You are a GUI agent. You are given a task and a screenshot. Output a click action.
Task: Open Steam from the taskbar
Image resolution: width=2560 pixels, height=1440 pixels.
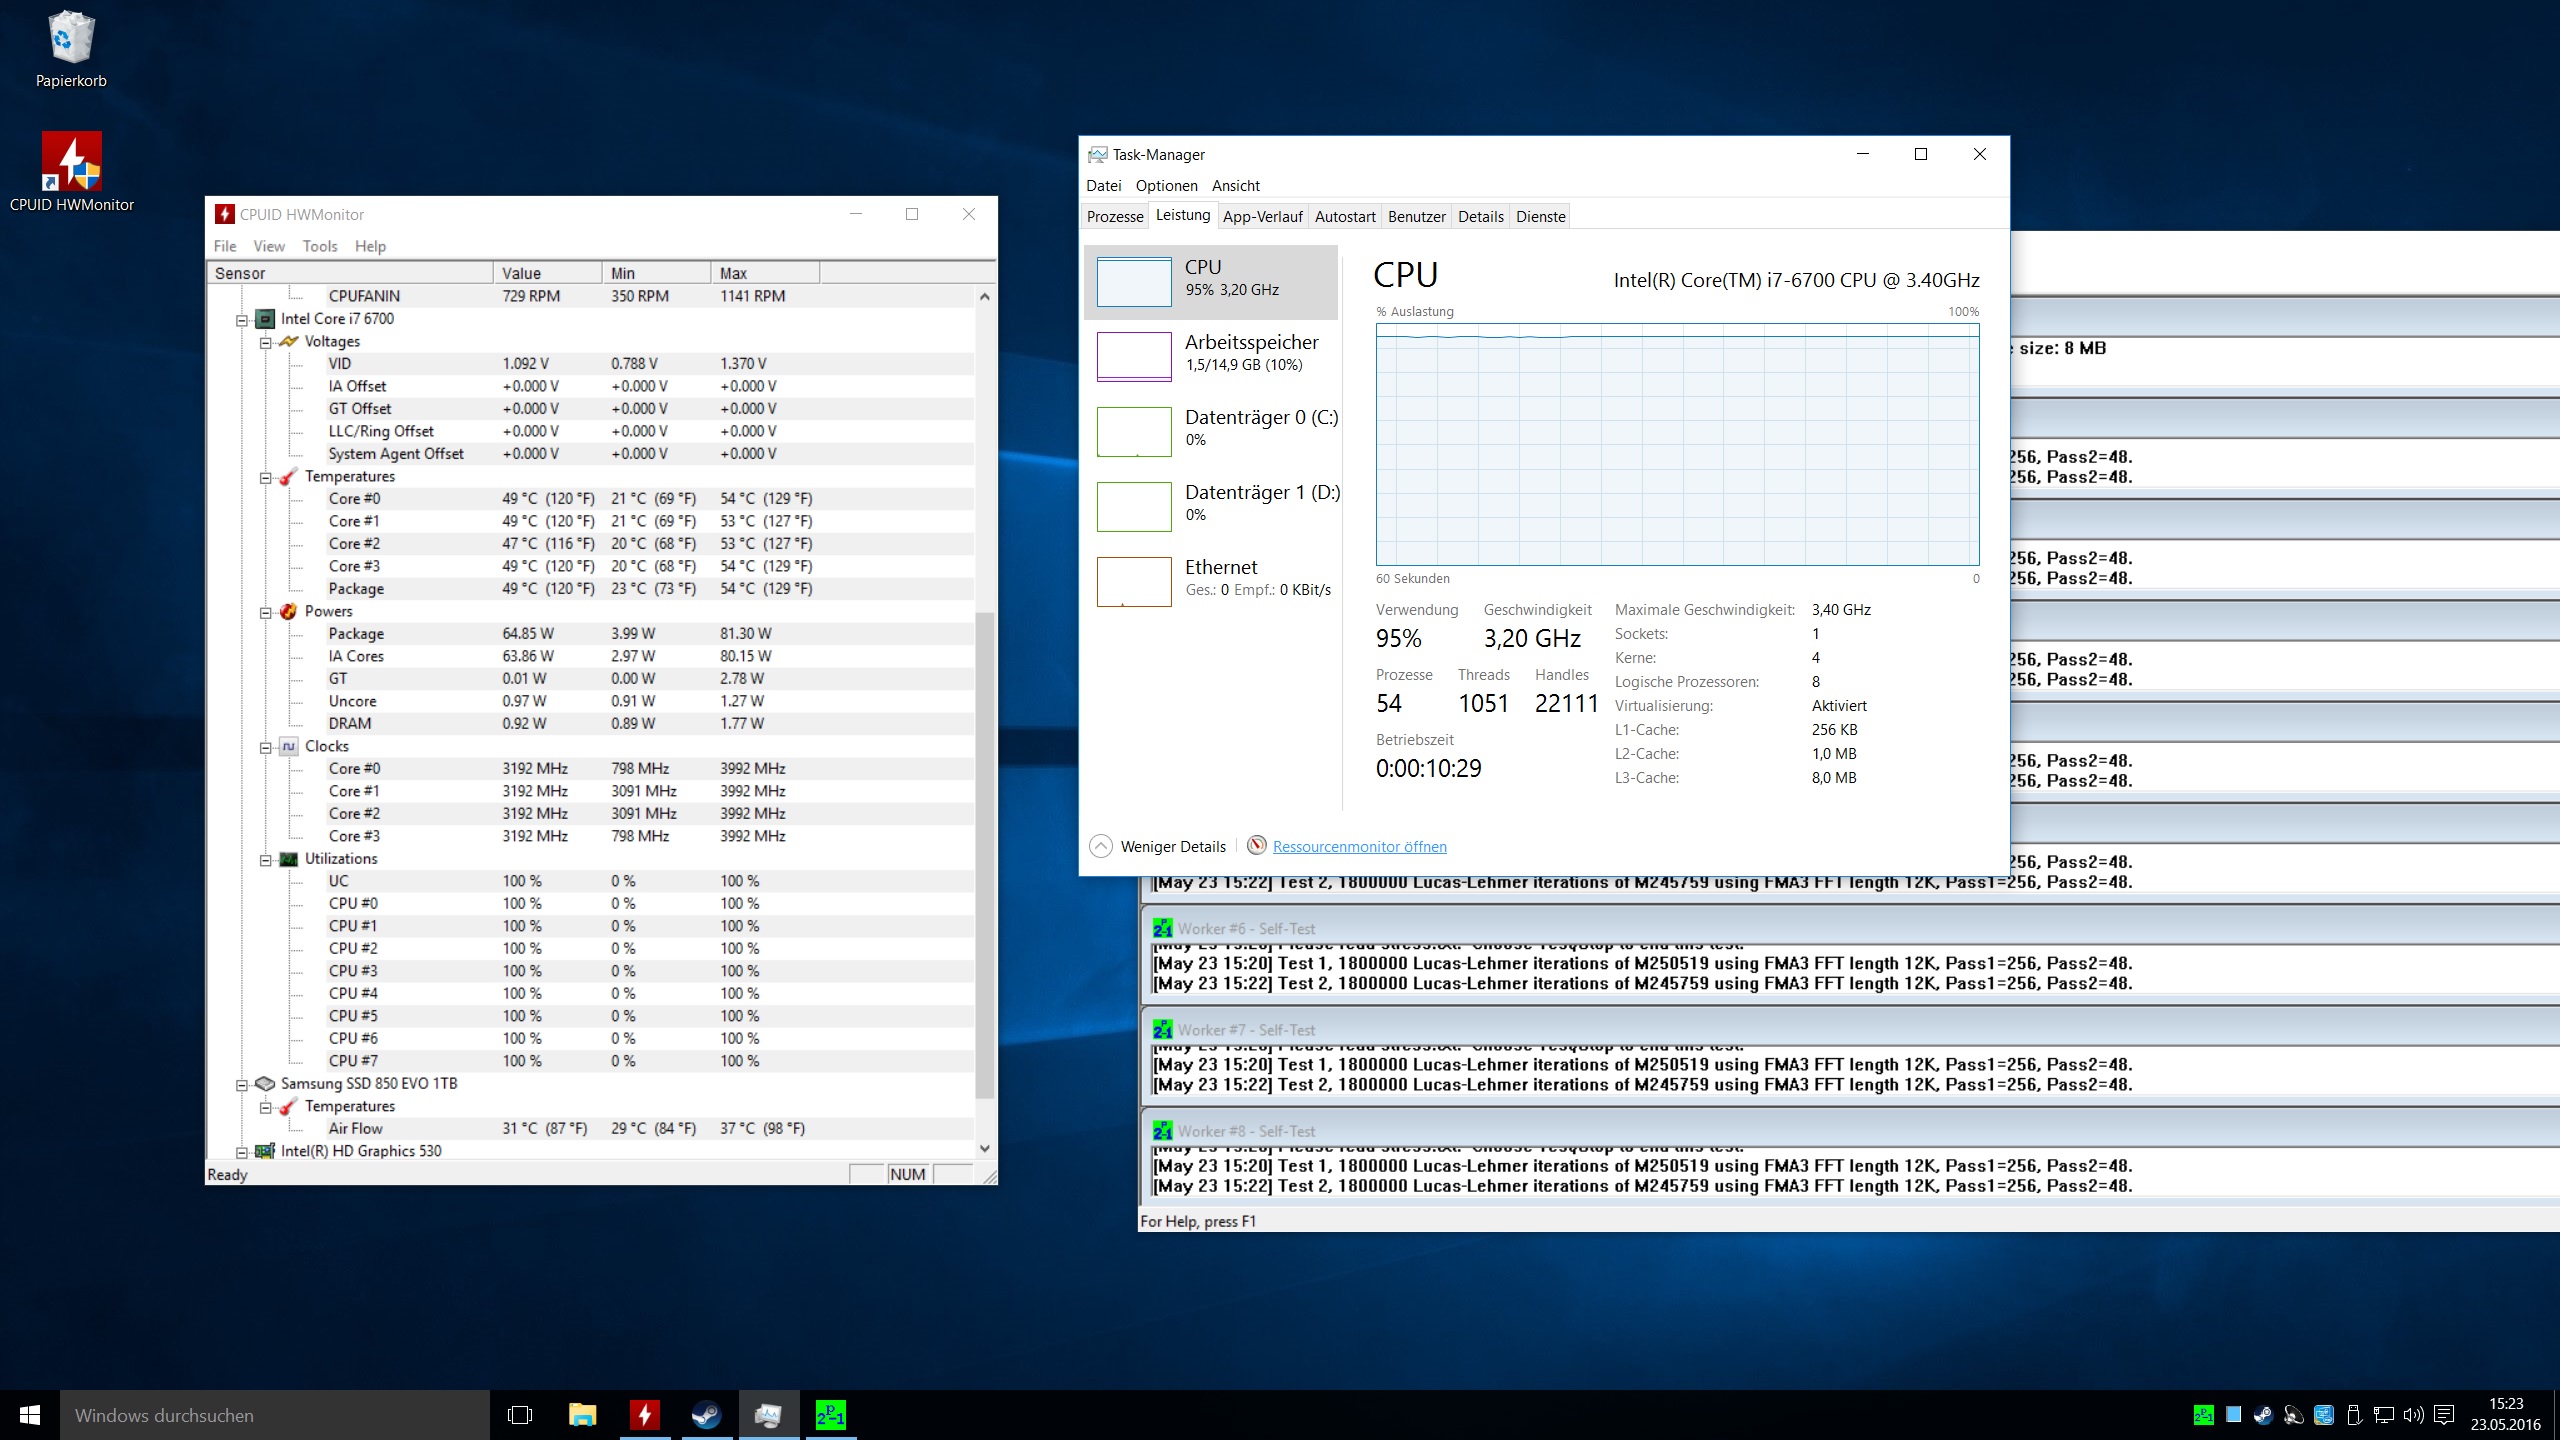[706, 1415]
